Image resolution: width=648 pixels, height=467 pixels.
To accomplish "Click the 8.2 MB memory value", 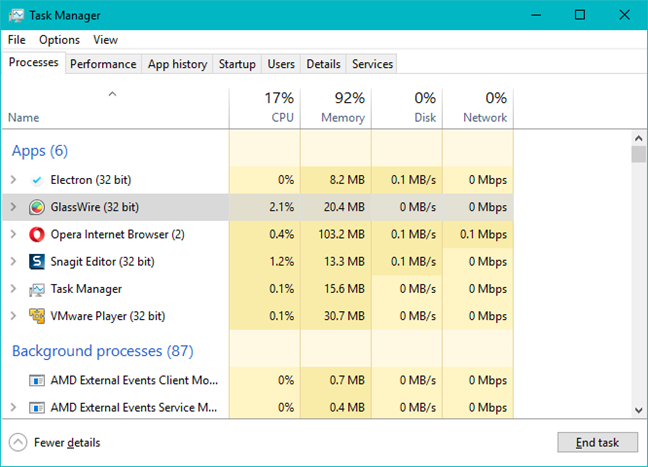I will point(347,180).
